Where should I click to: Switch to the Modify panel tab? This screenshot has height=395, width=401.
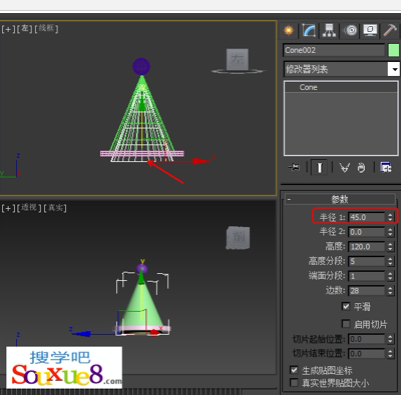(x=309, y=30)
